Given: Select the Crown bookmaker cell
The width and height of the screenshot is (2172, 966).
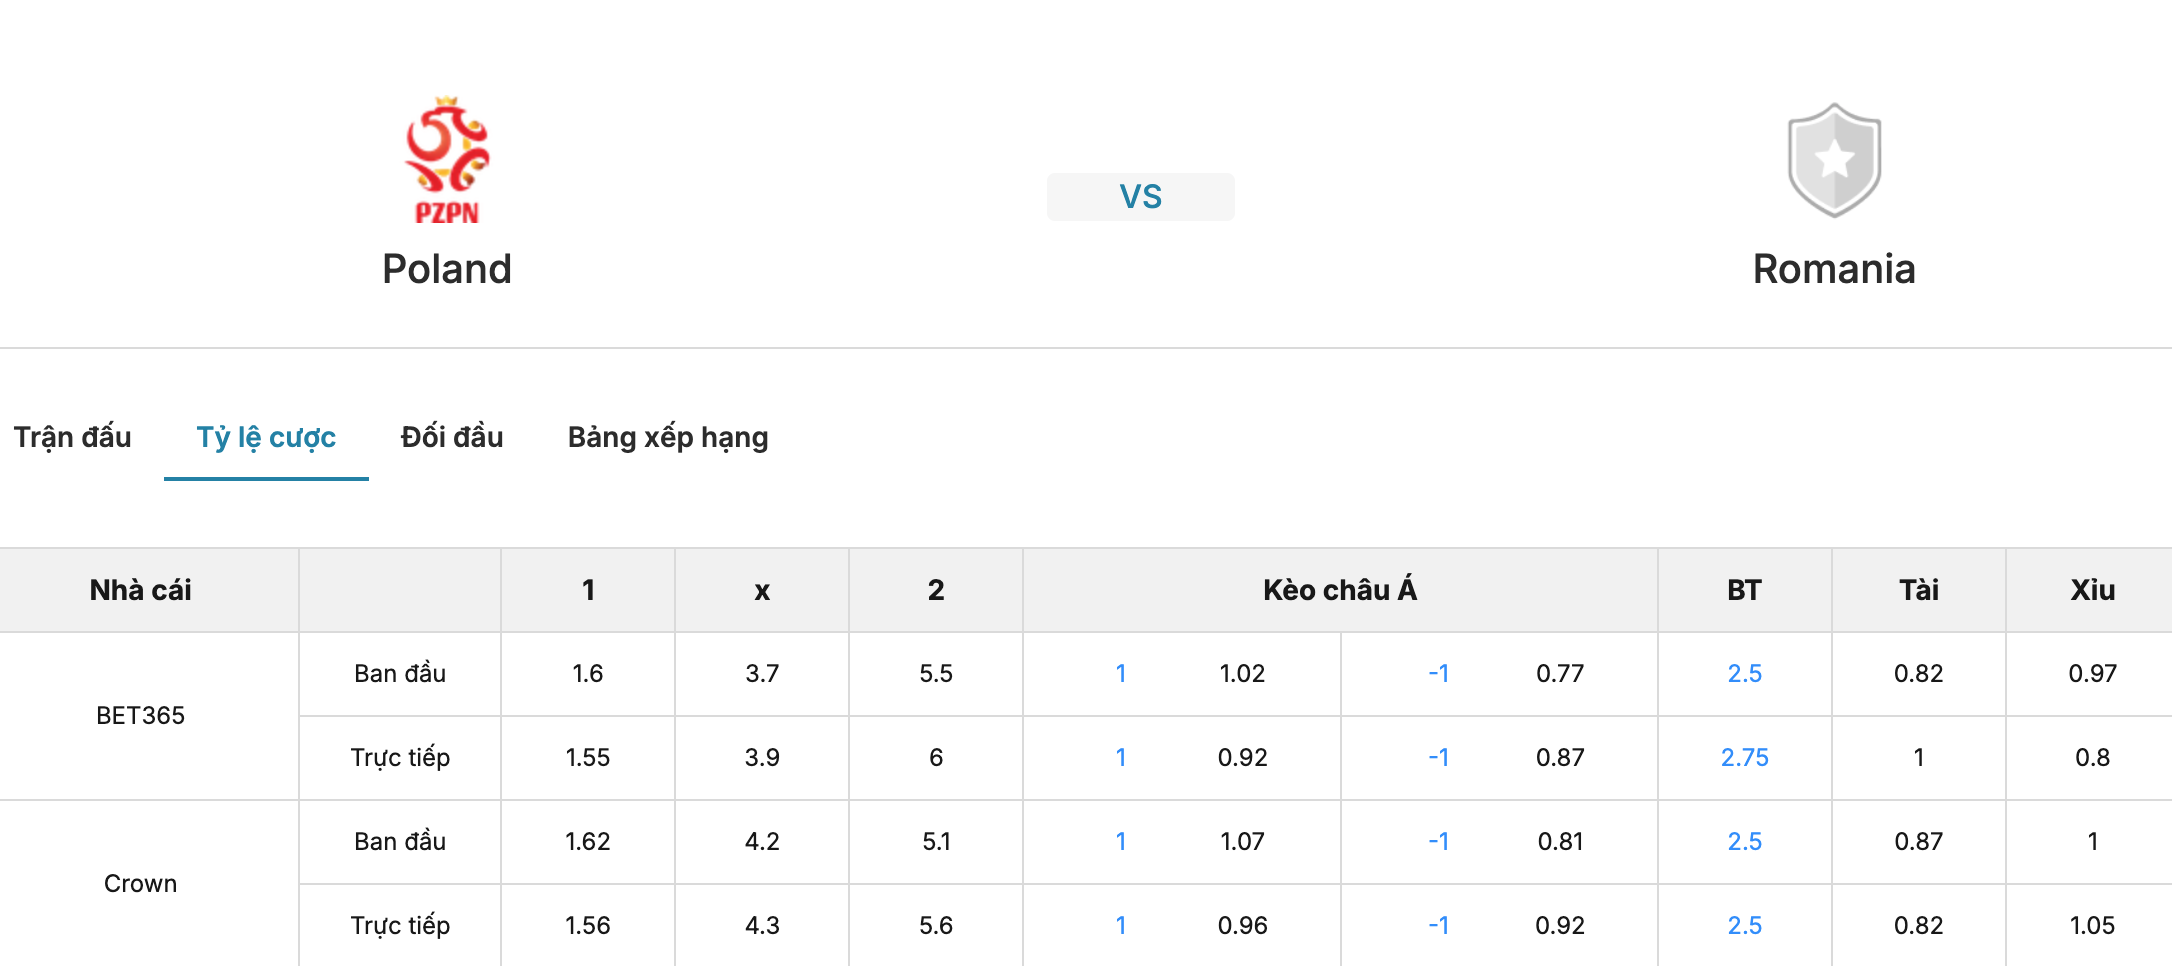Looking at the screenshot, I should tap(140, 883).
